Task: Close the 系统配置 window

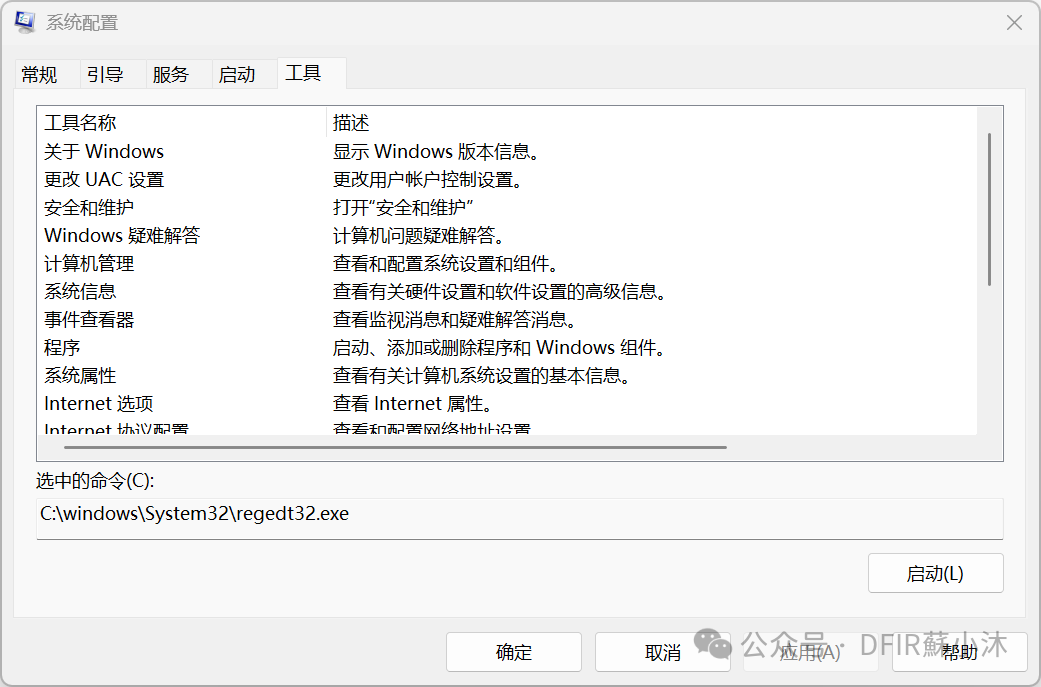Action: pos(1014,23)
